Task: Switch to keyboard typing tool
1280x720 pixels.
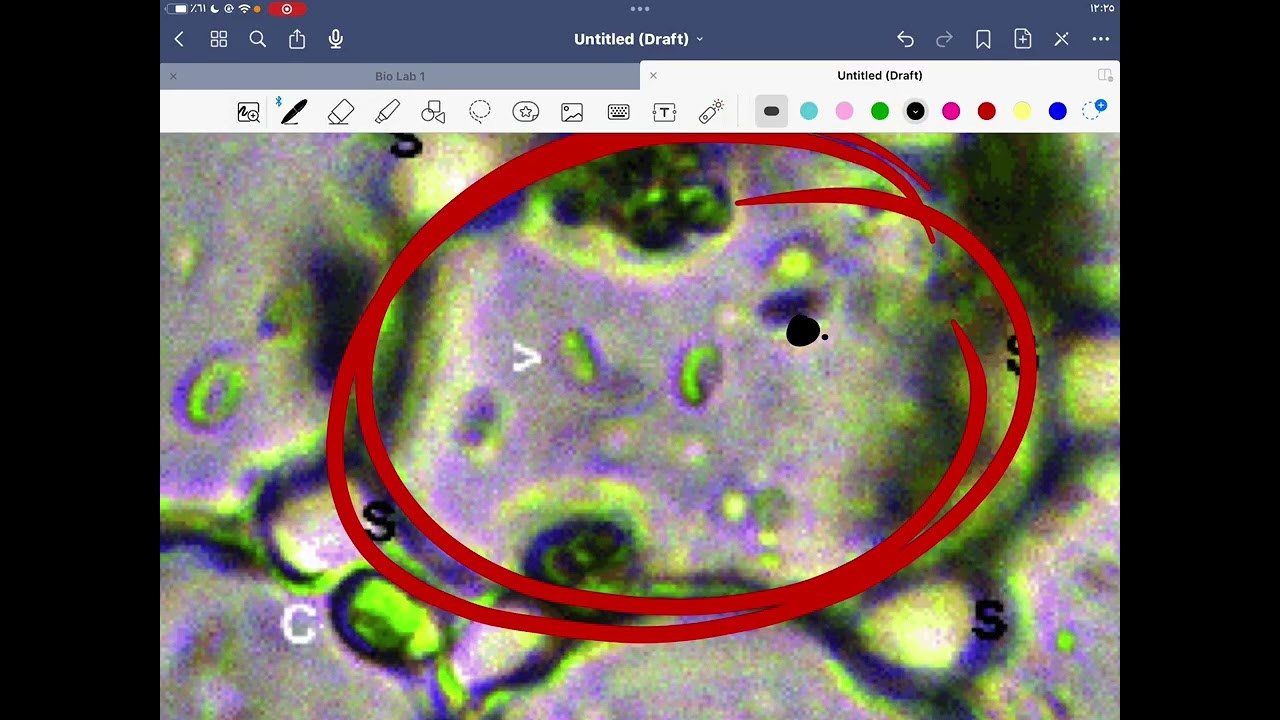Action: pos(618,112)
